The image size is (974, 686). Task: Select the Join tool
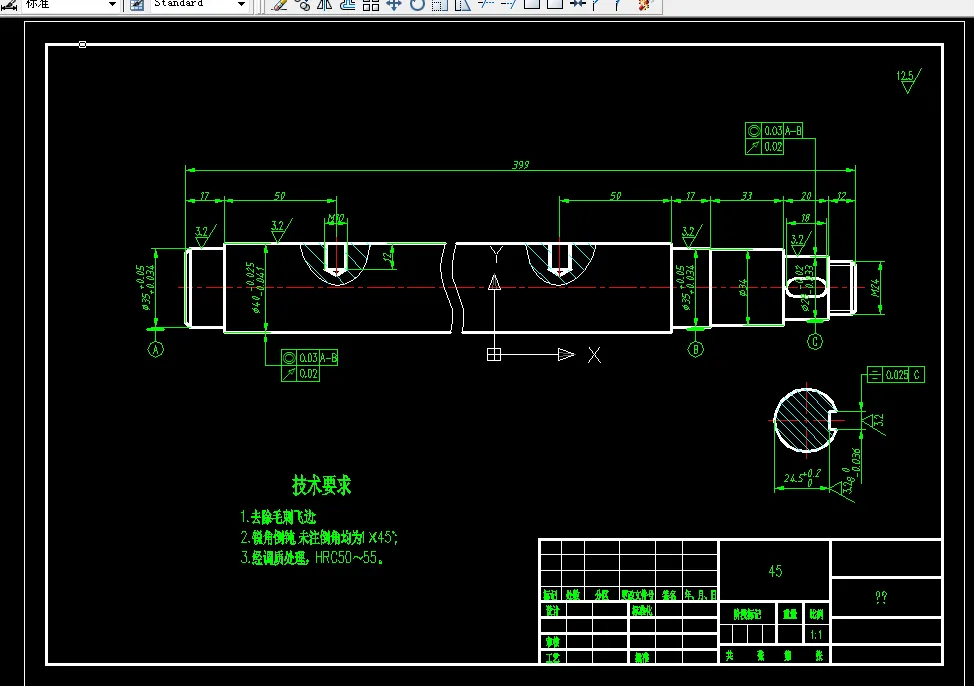578,5
